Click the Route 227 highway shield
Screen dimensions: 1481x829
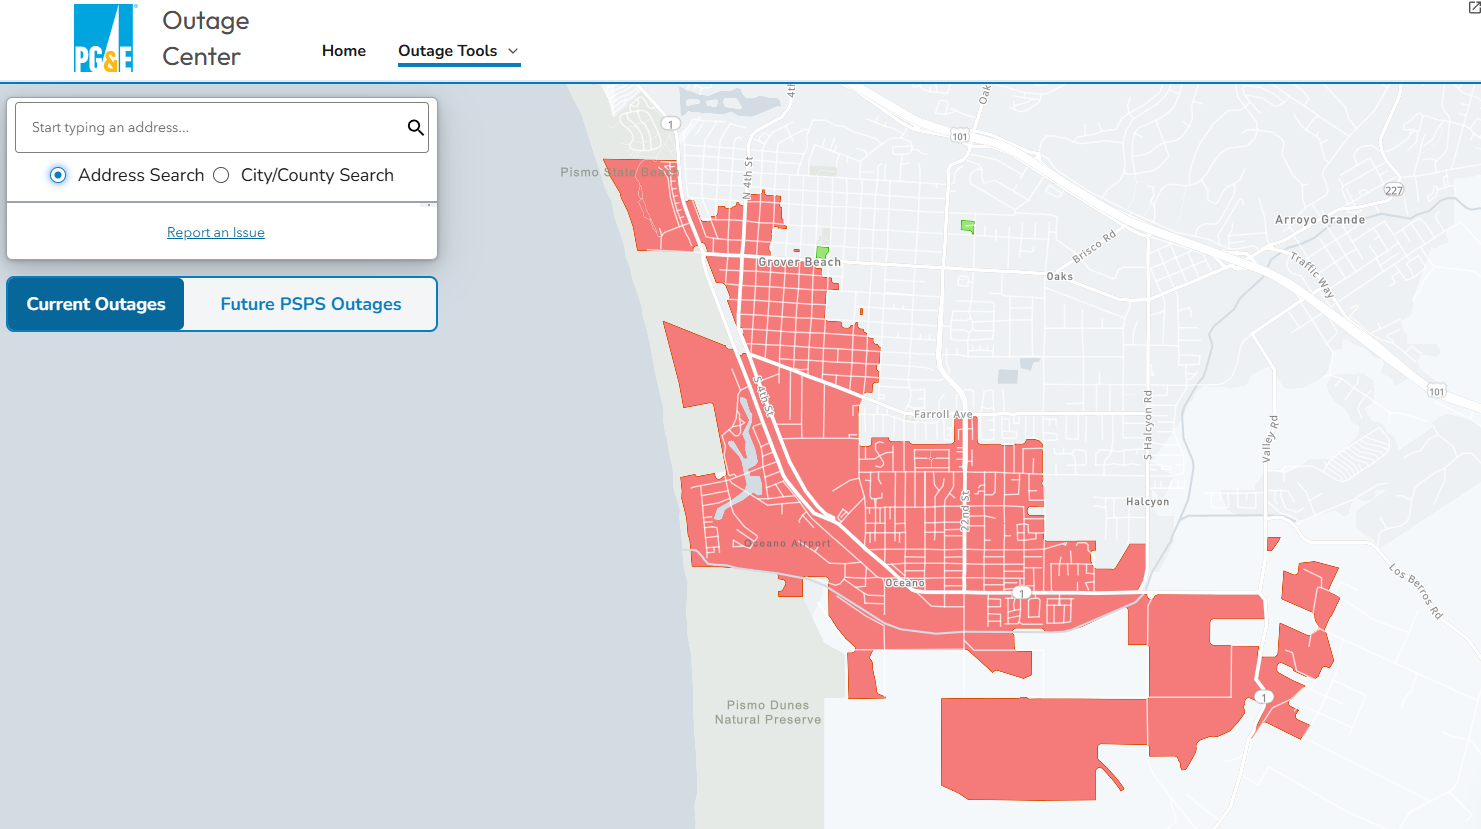click(1394, 190)
